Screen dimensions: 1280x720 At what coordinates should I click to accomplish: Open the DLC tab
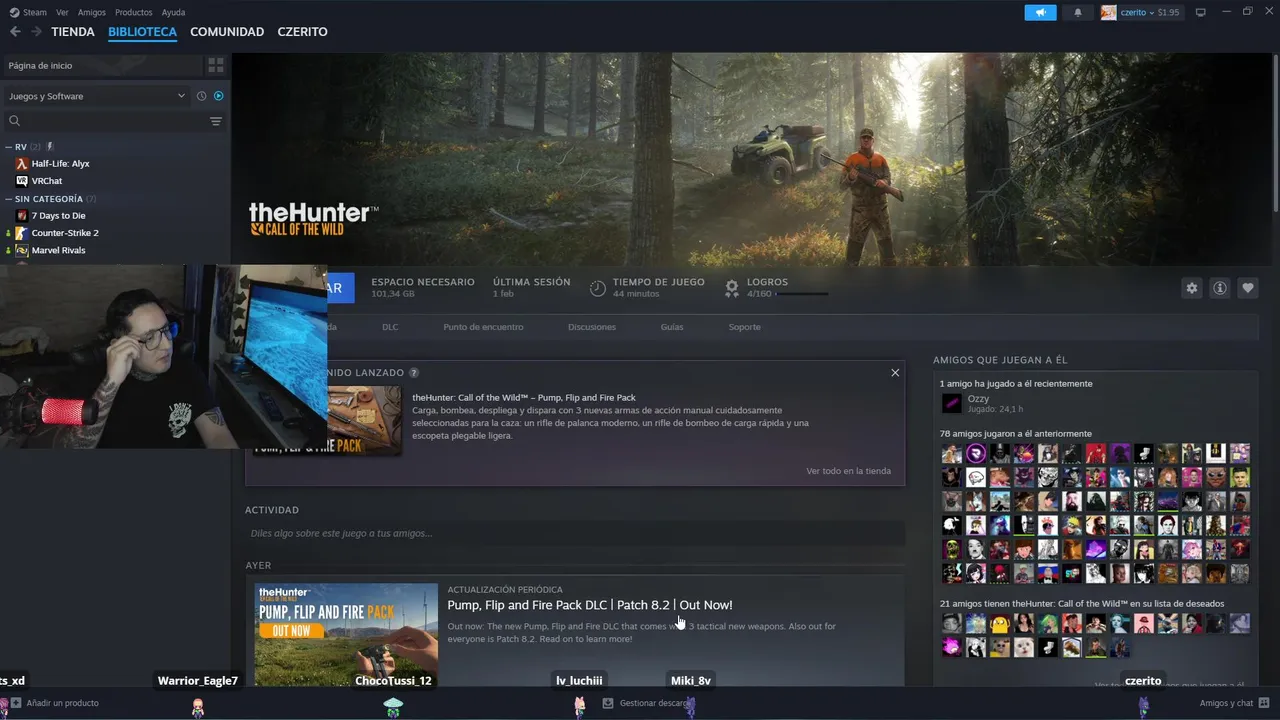[x=390, y=327]
